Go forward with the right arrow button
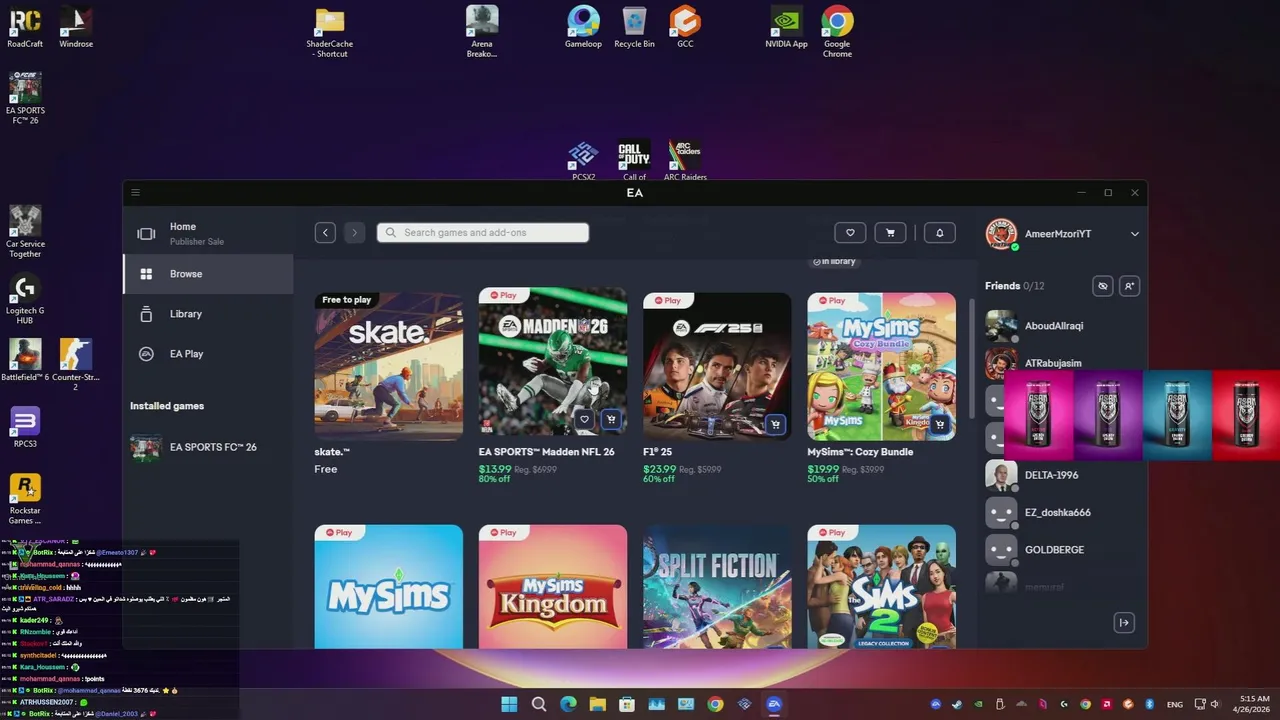 click(354, 233)
